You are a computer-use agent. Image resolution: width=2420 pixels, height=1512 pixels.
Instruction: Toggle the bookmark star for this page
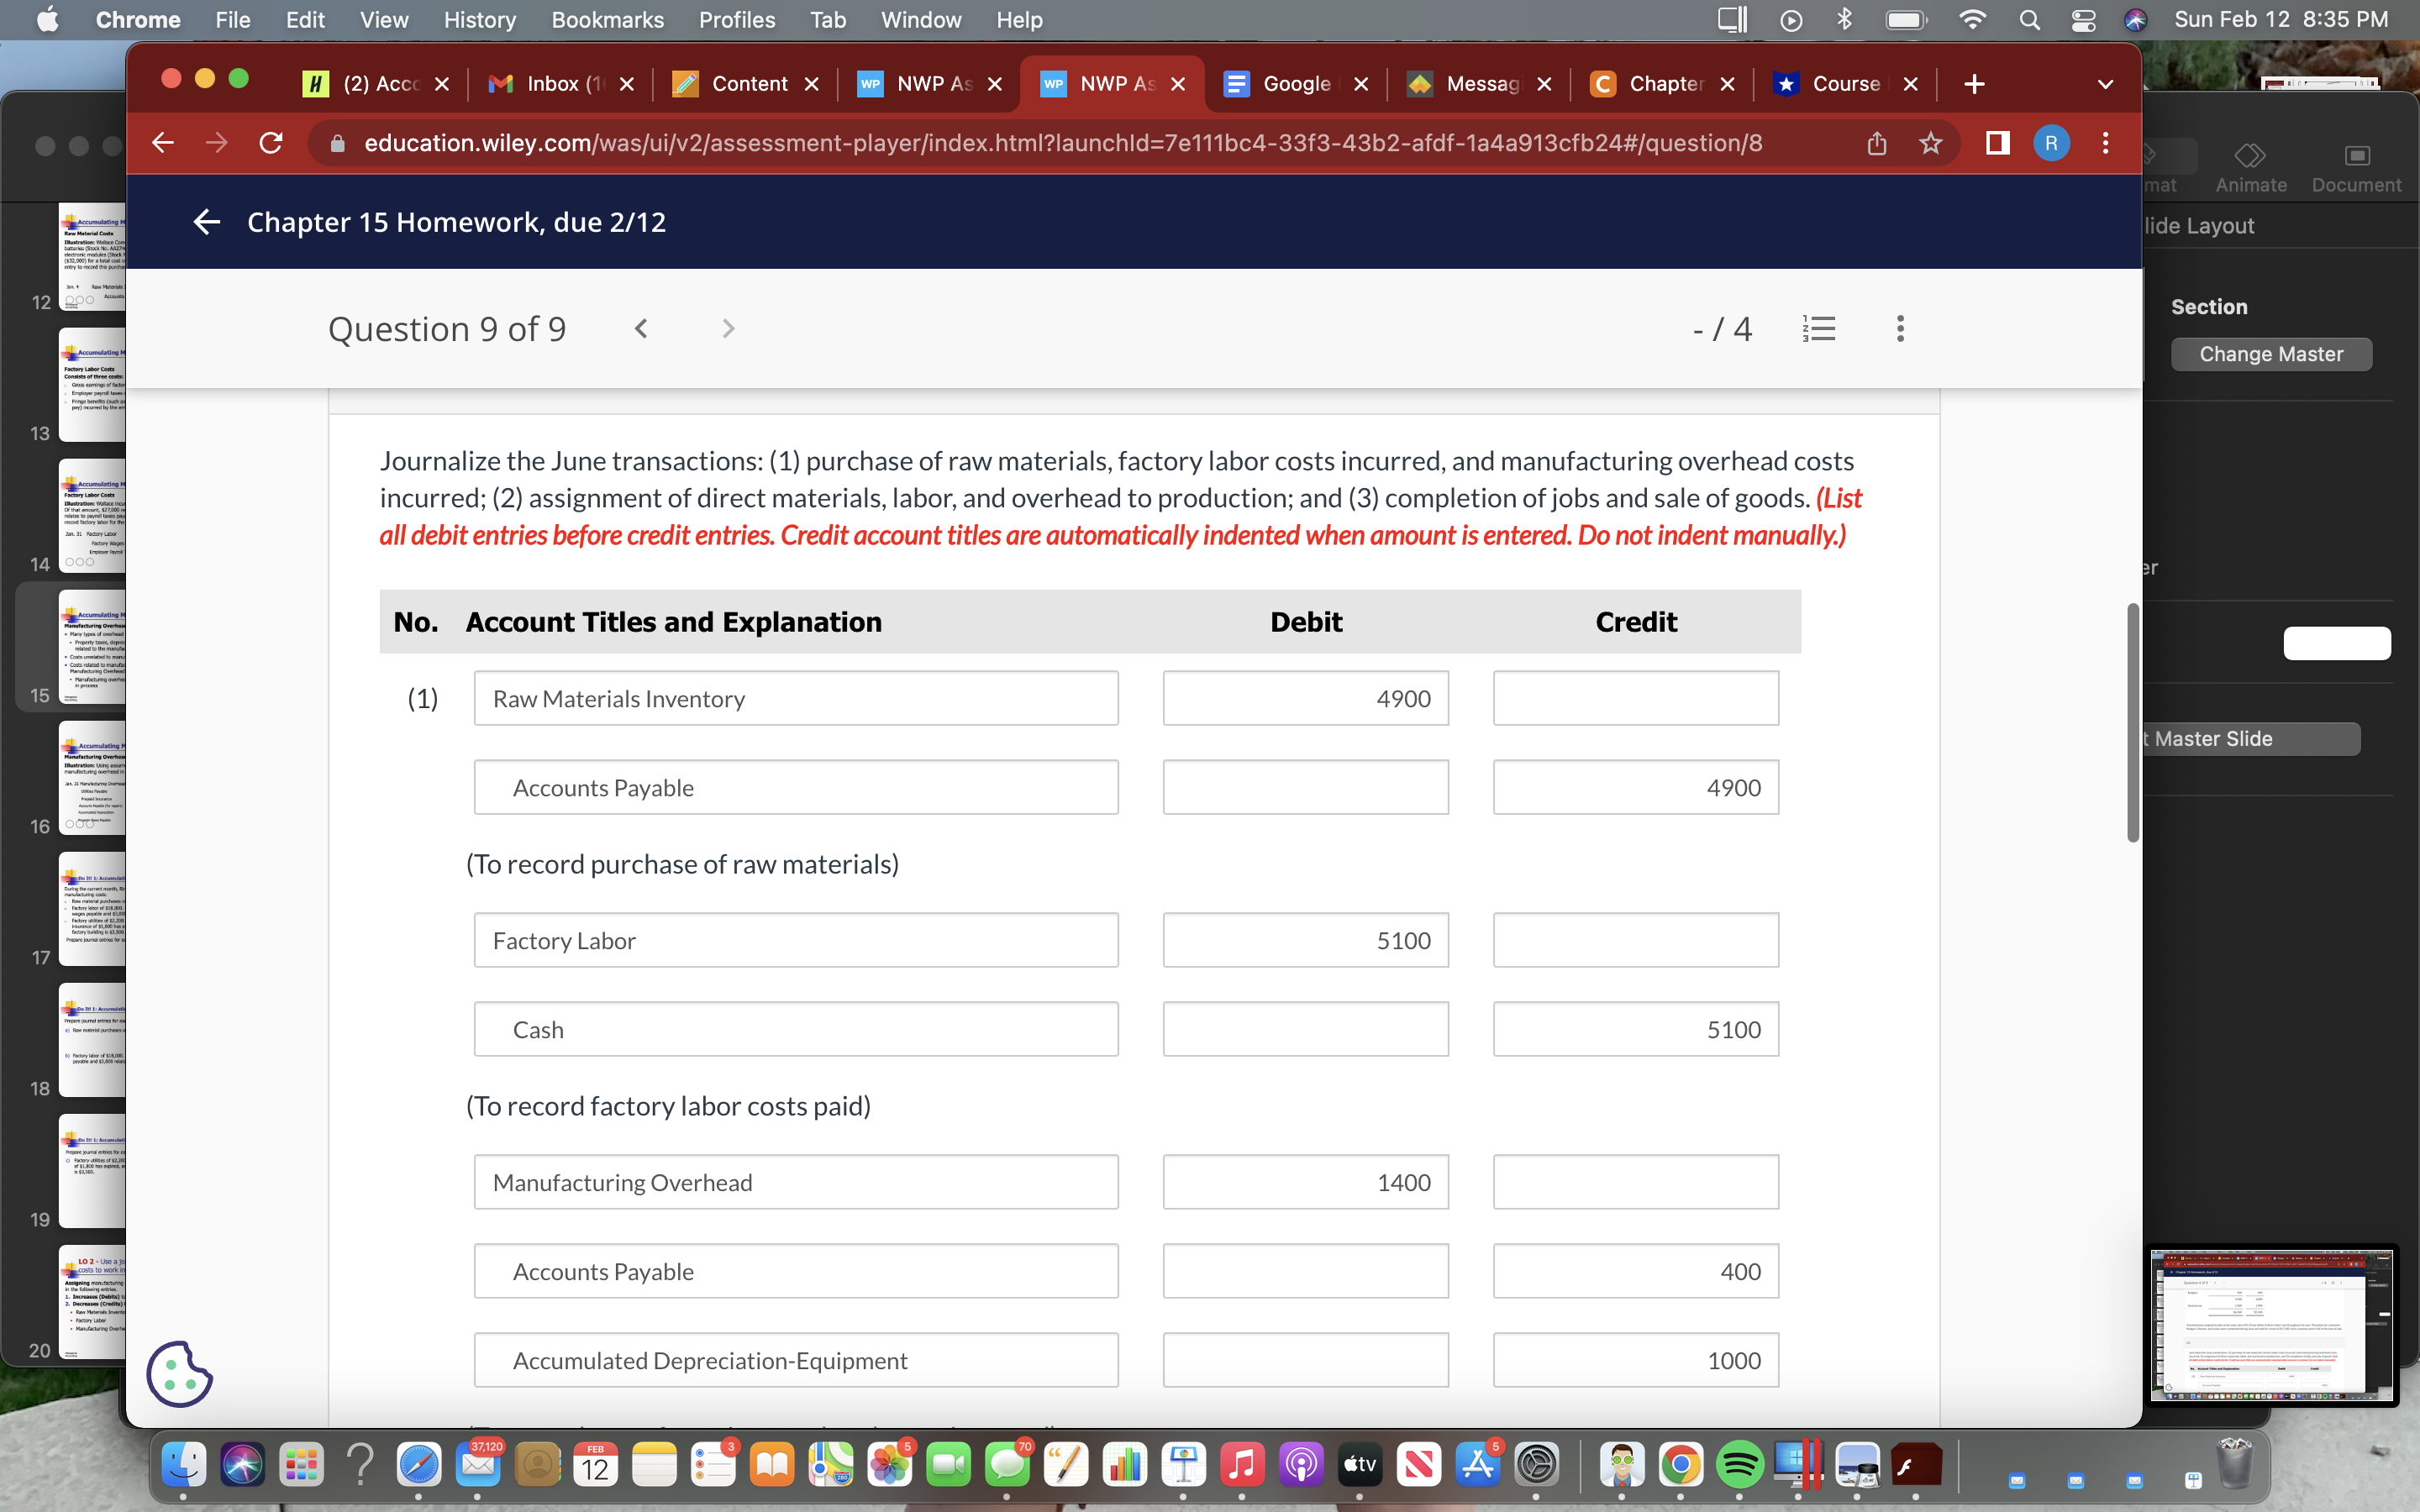click(x=1929, y=143)
